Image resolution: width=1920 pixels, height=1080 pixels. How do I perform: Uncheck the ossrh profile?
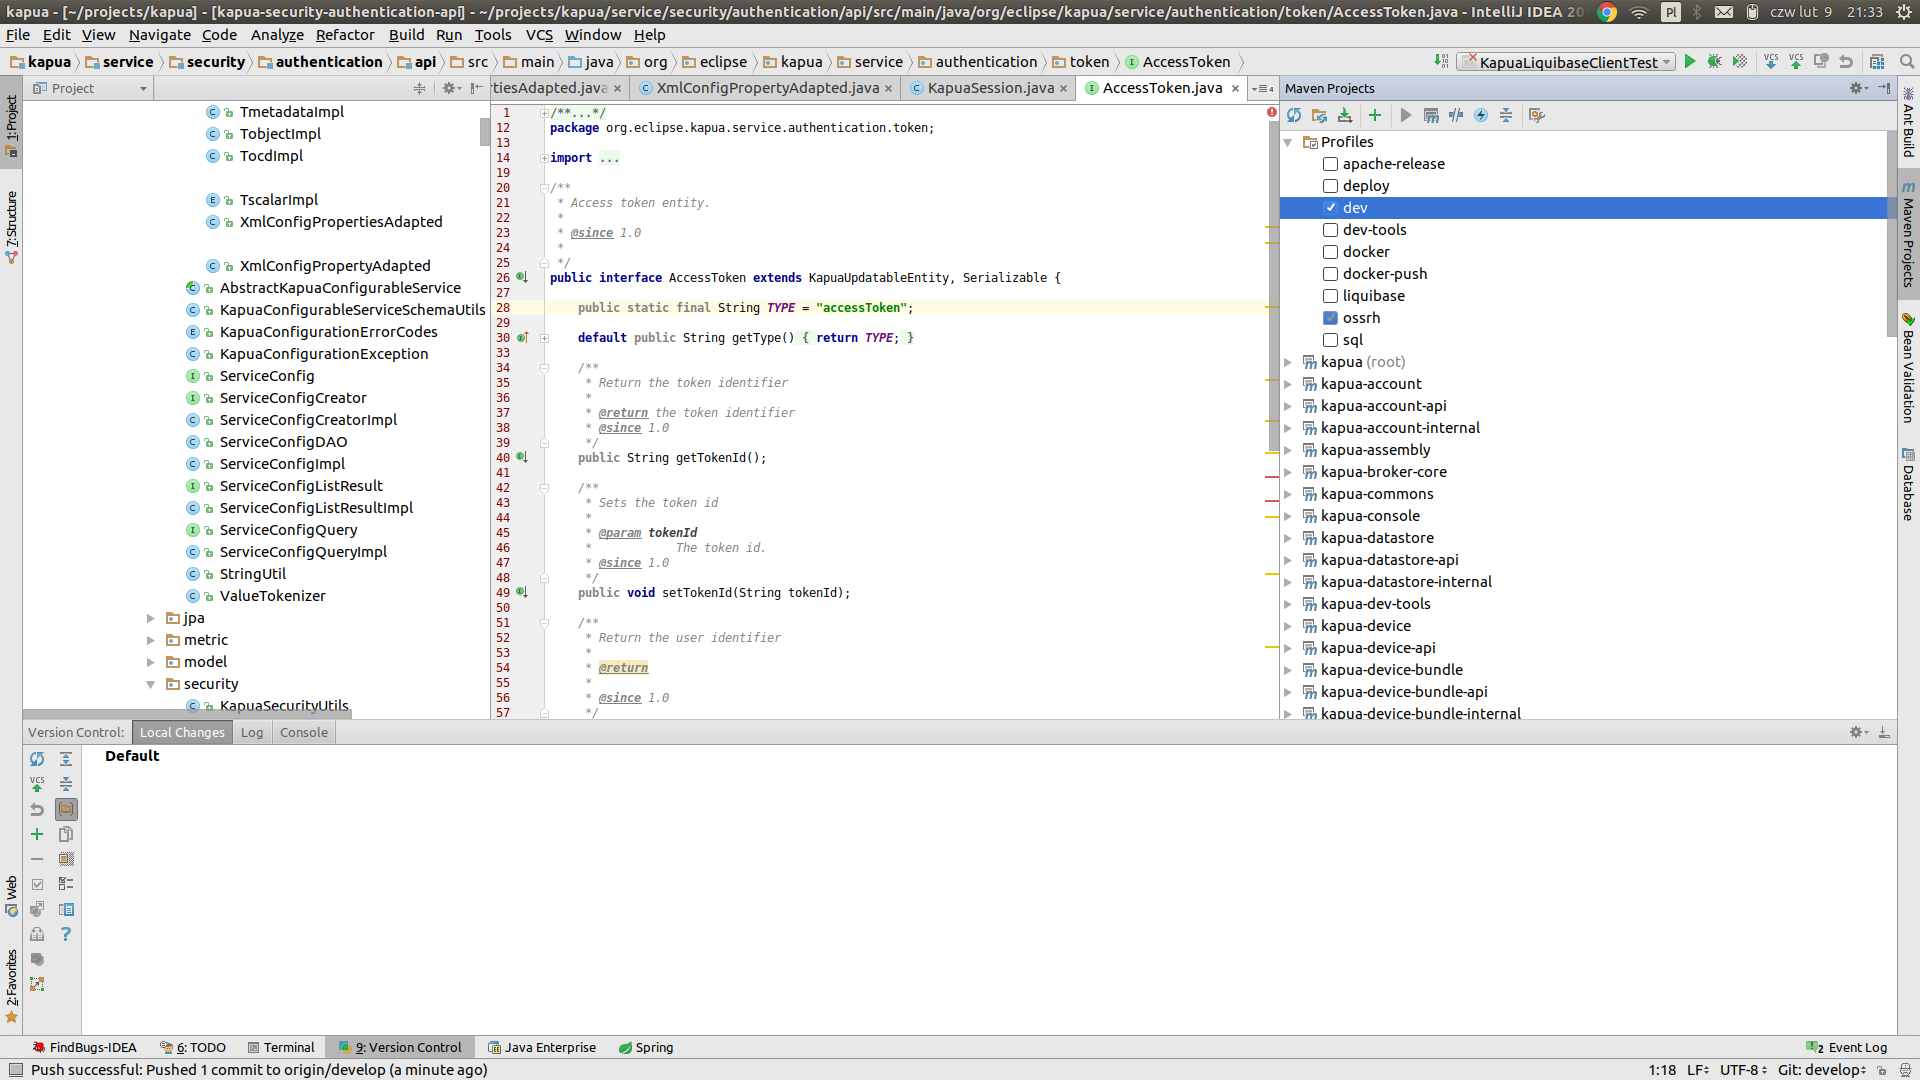[1331, 318]
